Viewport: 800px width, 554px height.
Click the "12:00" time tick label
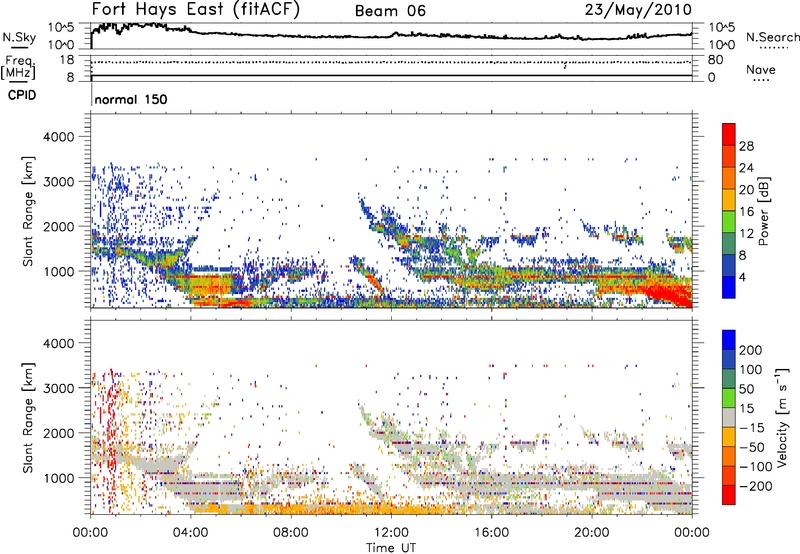click(x=391, y=533)
